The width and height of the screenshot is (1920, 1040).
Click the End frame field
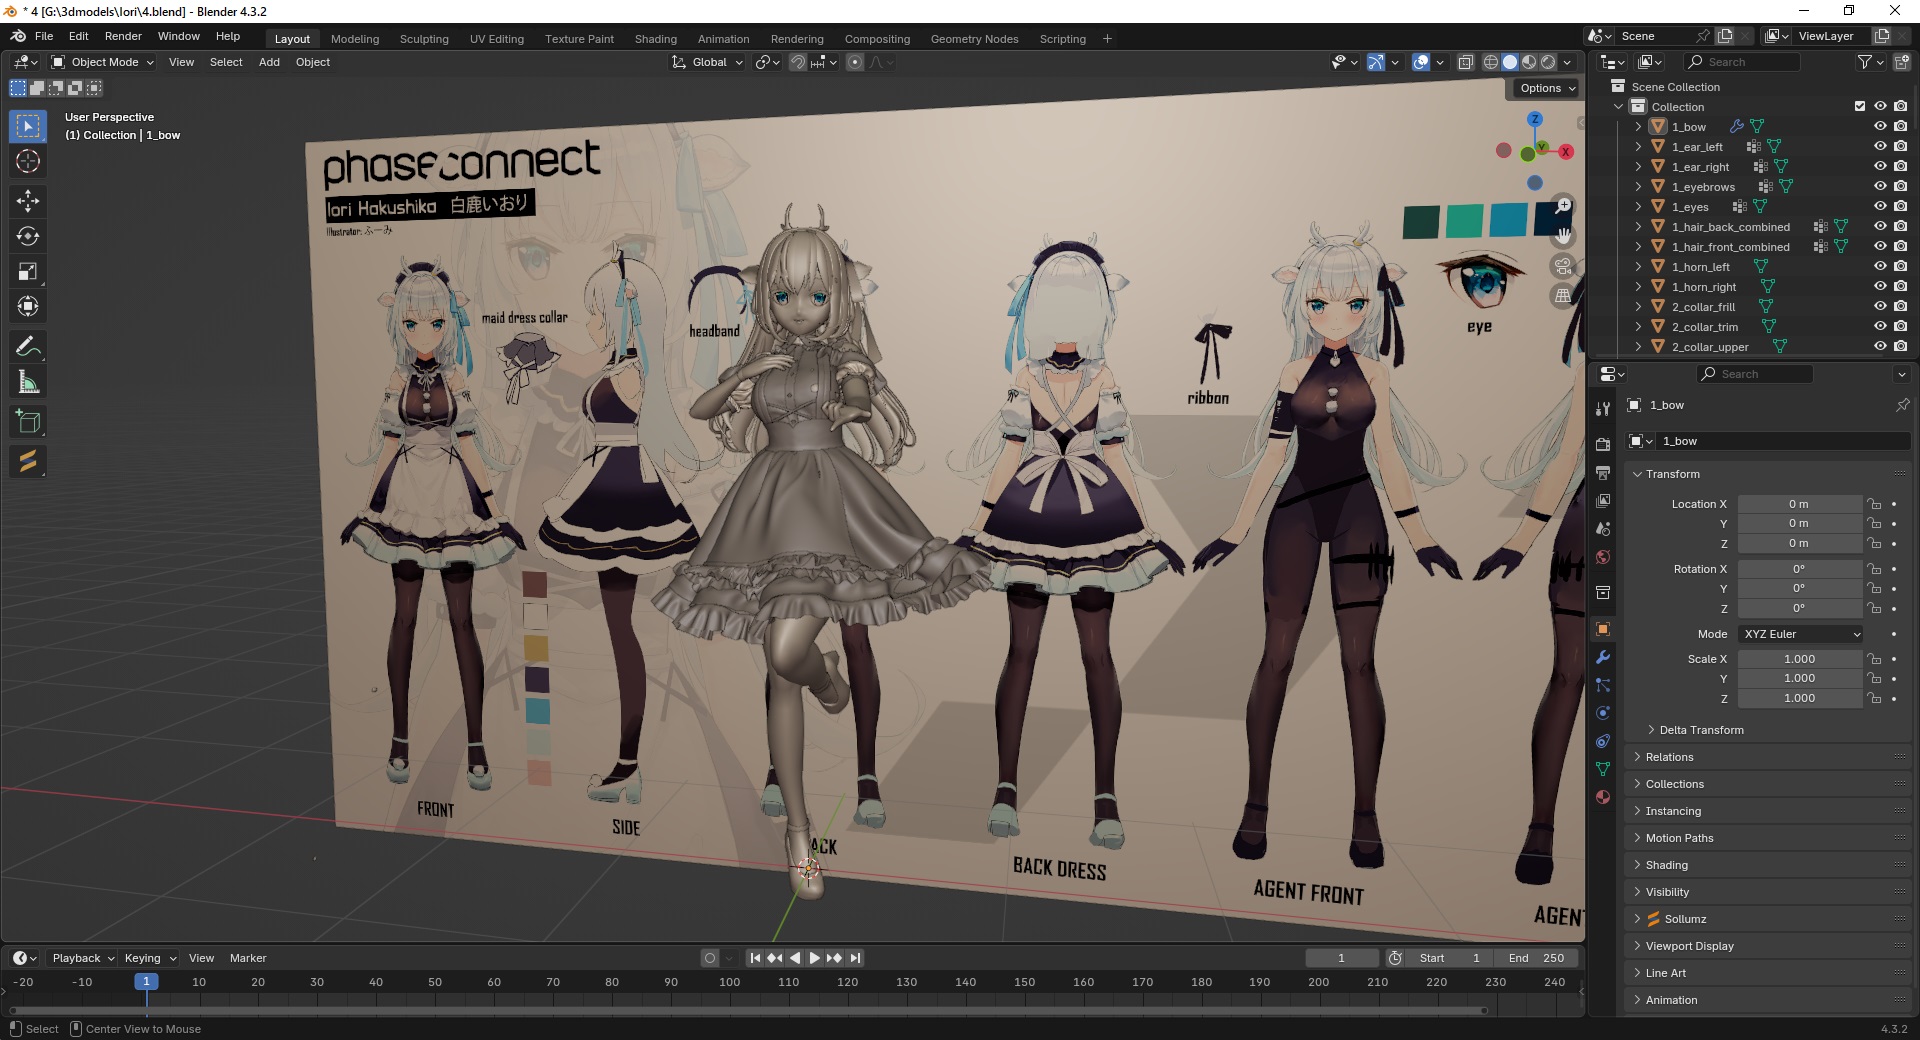point(1537,958)
